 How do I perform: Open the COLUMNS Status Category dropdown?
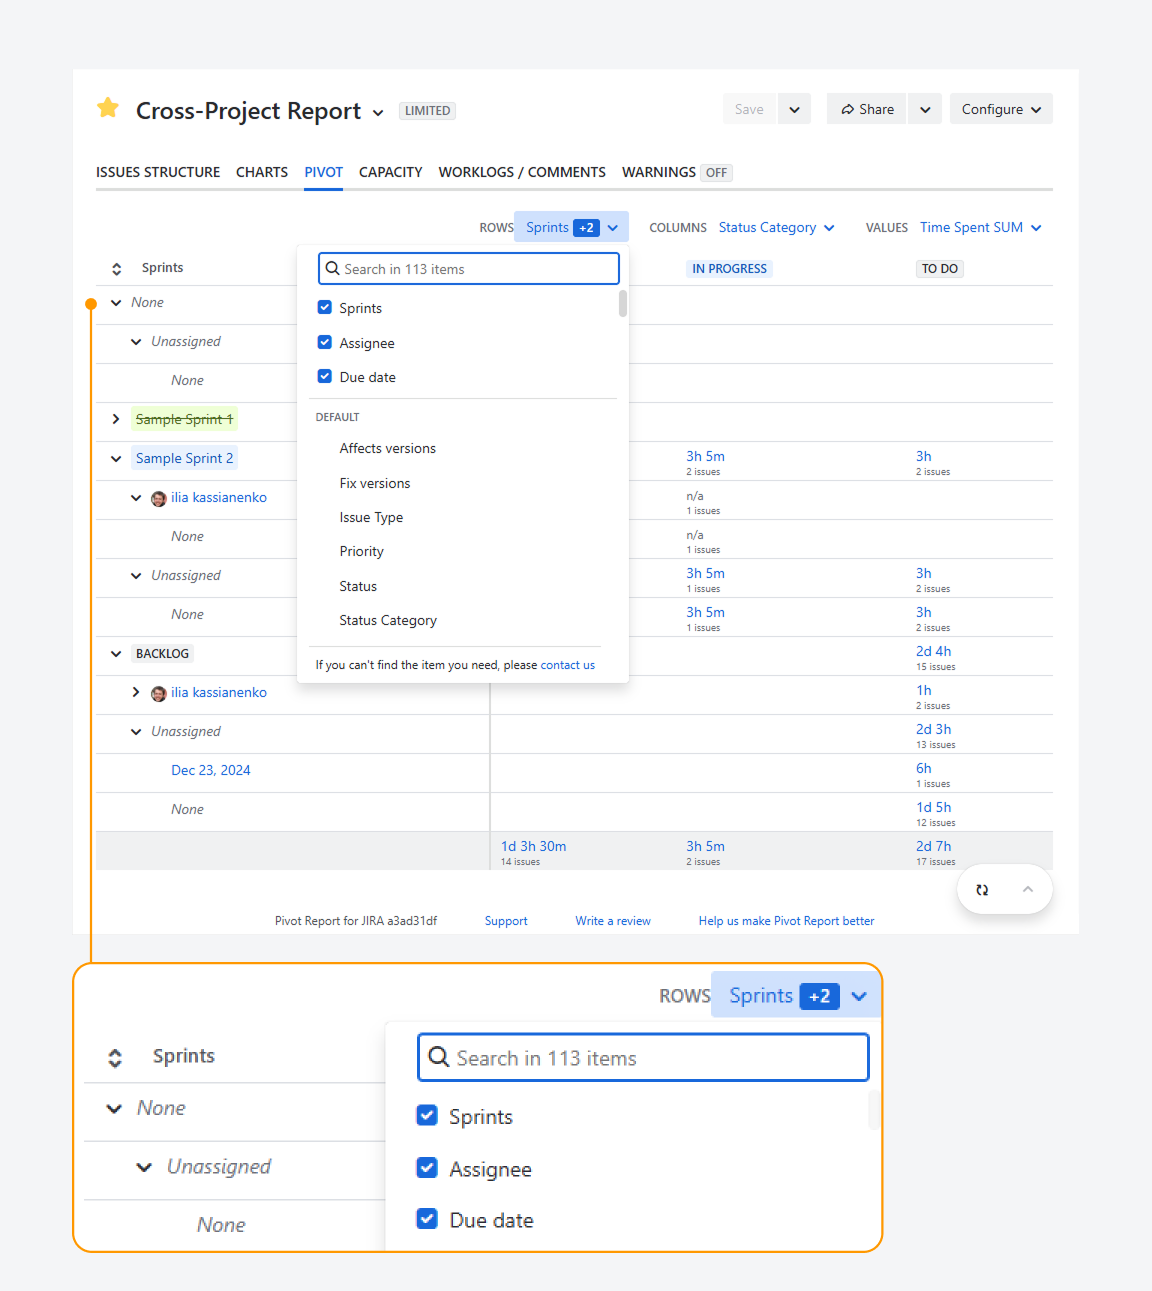(x=776, y=227)
